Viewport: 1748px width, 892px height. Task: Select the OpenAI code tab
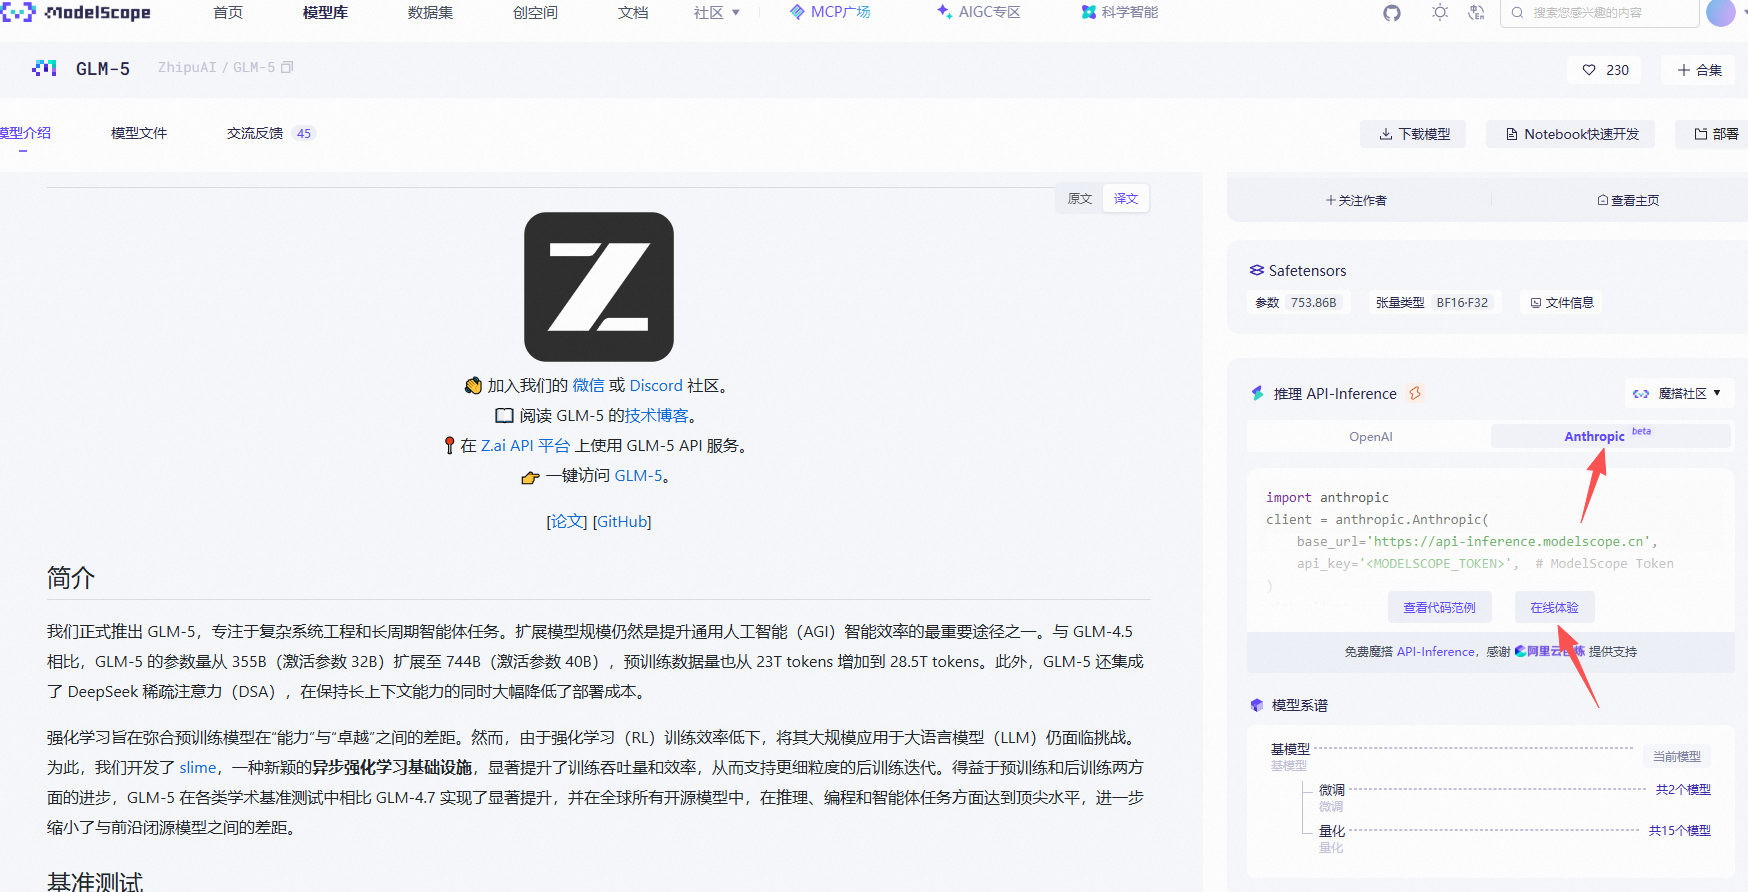(1370, 437)
